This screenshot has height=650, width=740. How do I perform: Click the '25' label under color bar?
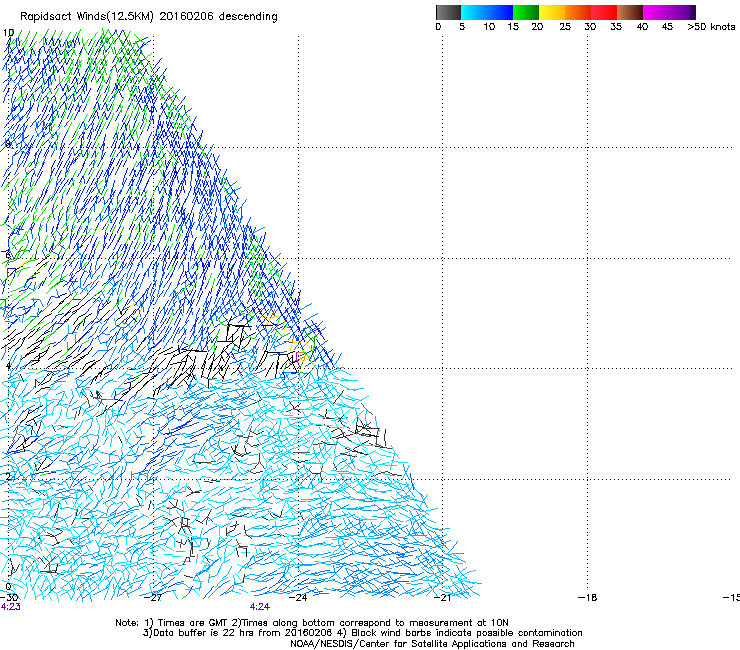point(565,27)
